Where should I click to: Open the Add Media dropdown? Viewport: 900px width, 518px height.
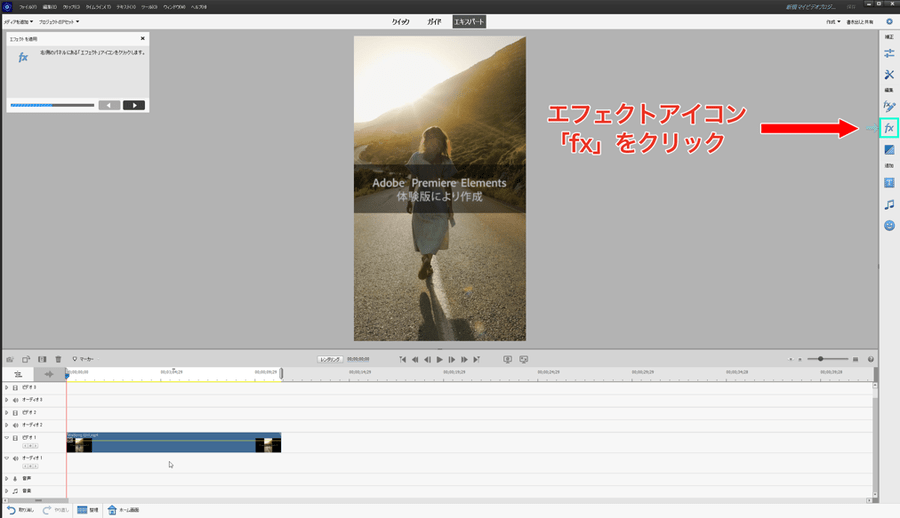tap(18, 22)
